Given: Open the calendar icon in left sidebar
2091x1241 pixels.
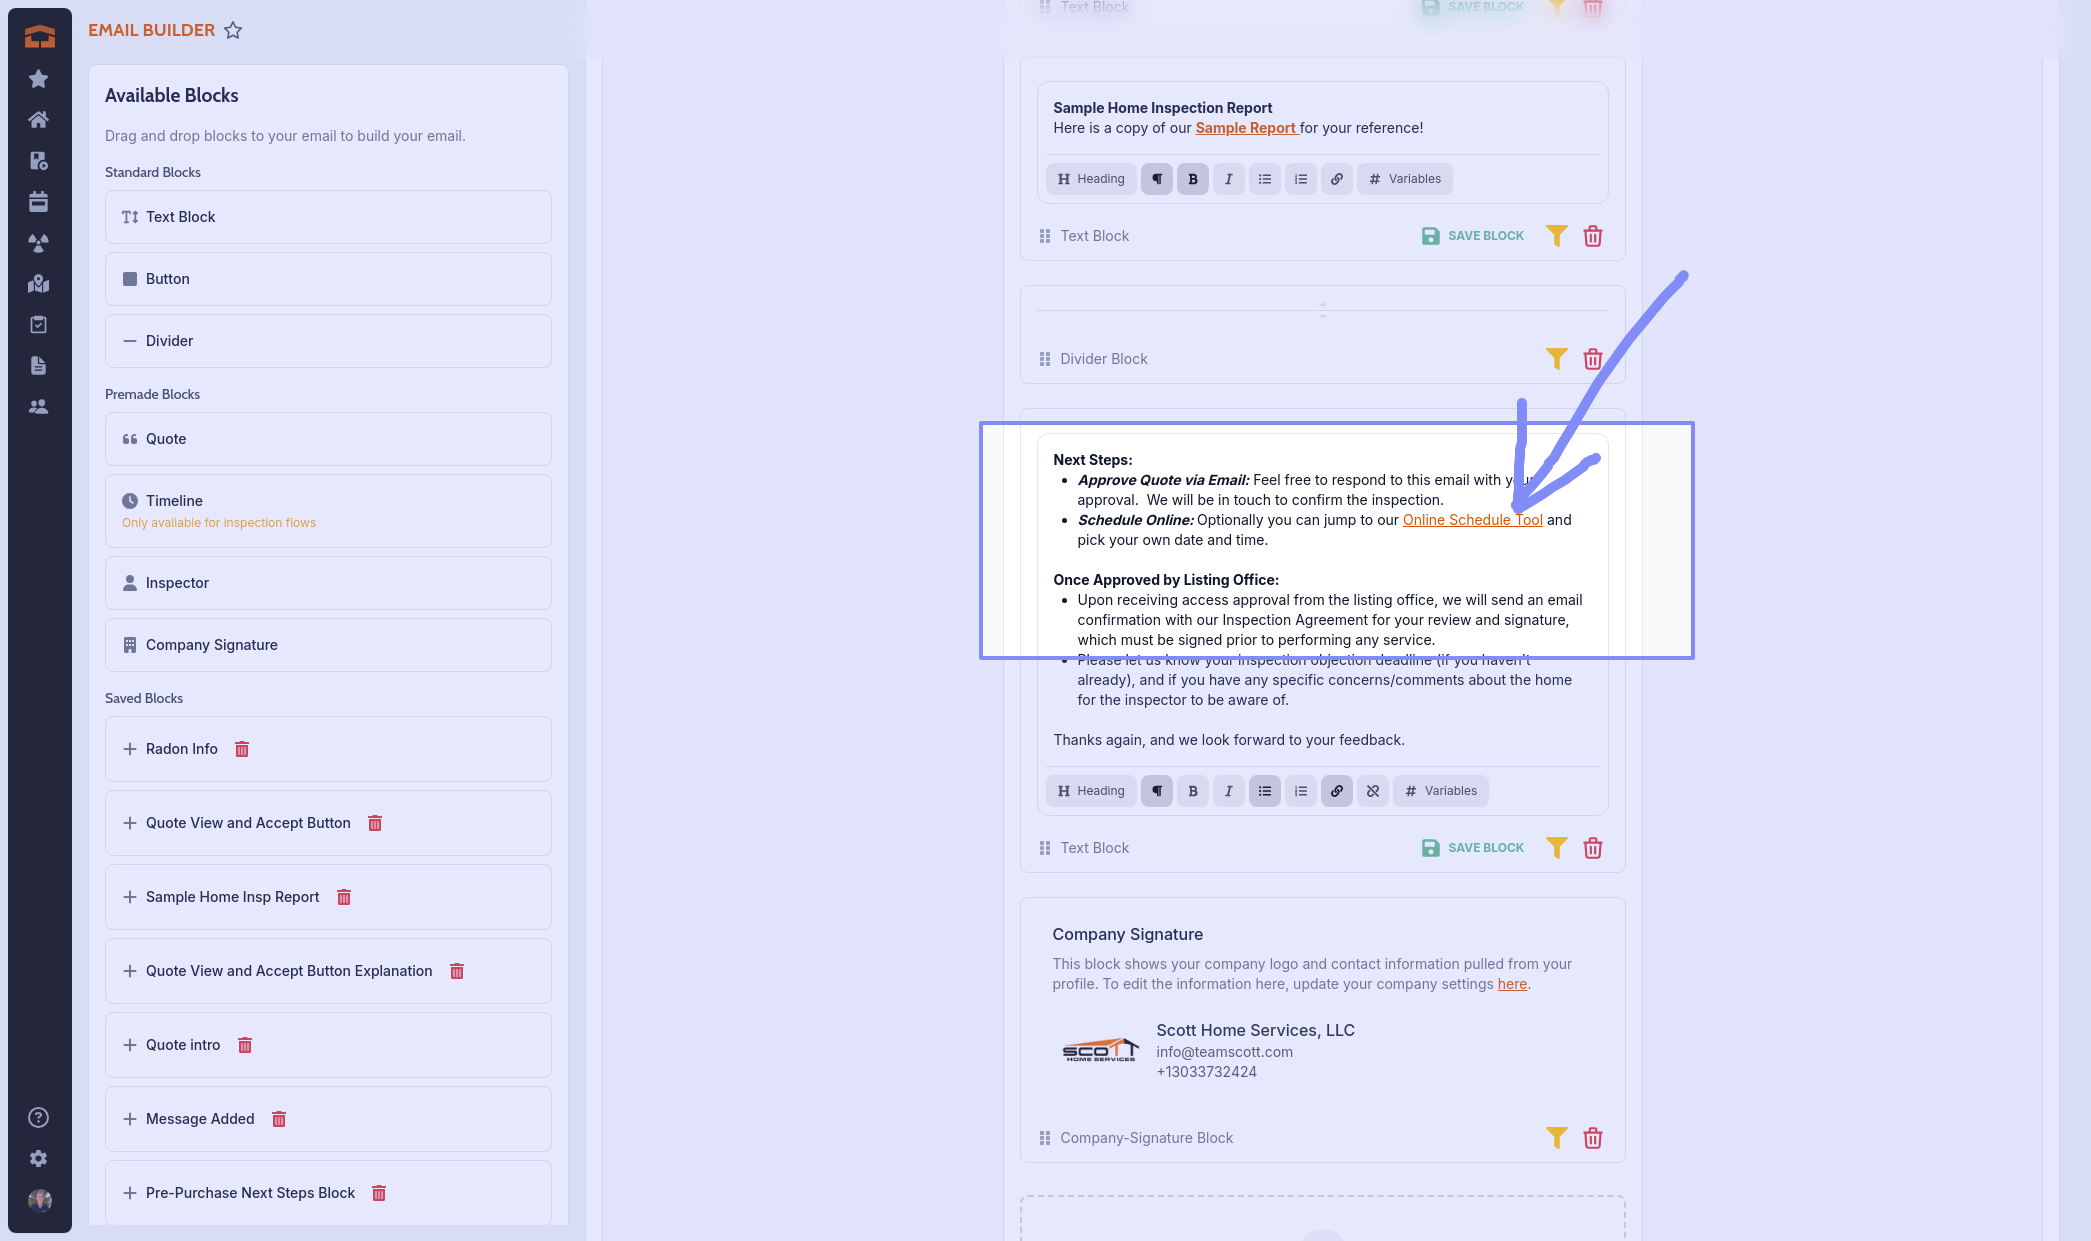Looking at the screenshot, I should [x=39, y=202].
